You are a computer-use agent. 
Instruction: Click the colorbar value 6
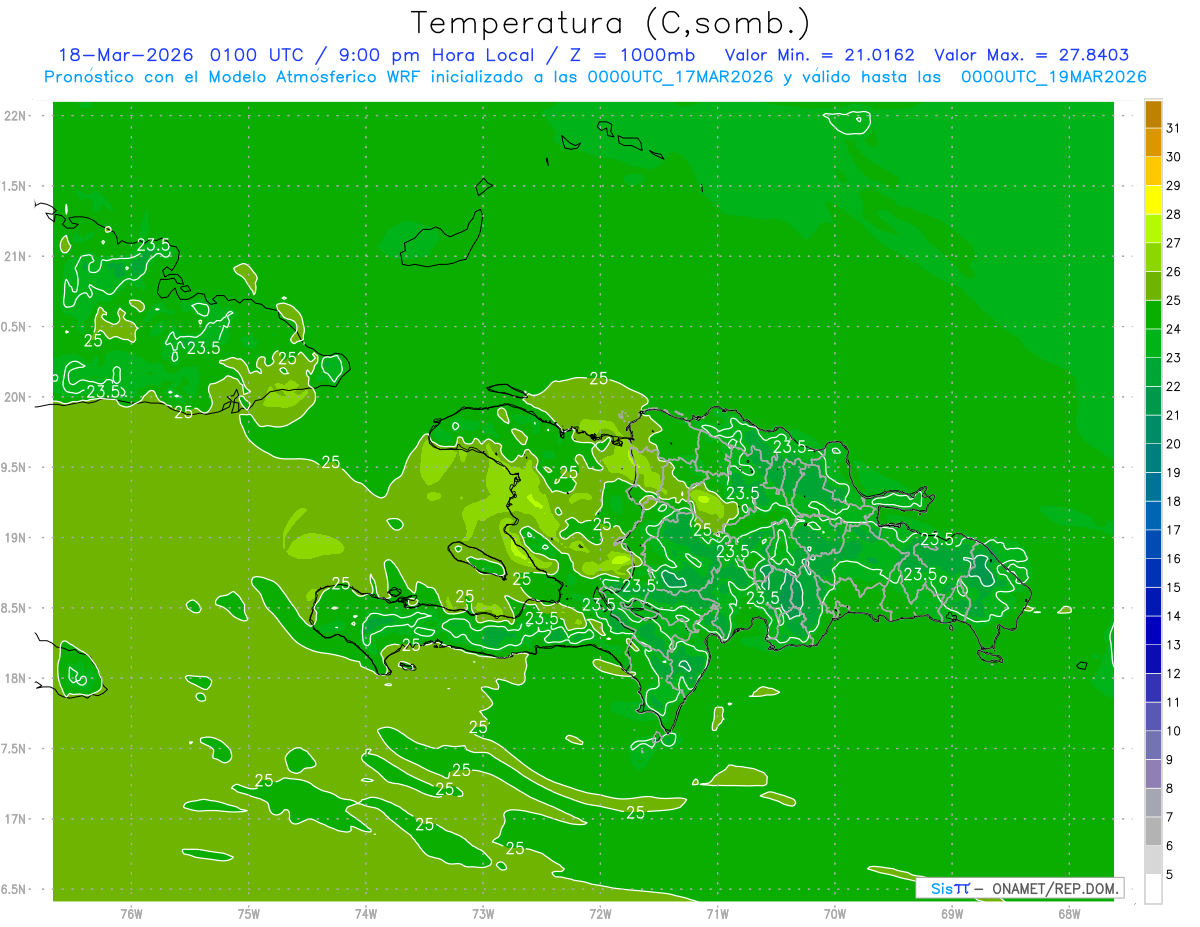point(1170,846)
